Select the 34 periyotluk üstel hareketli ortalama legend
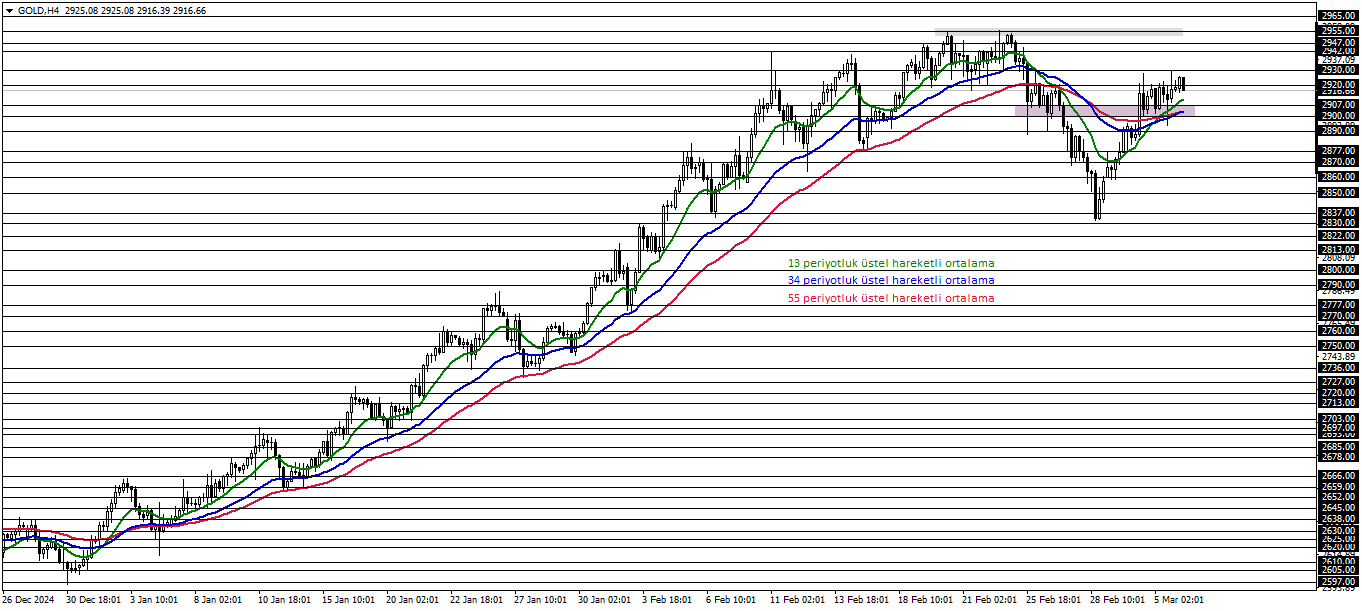Screen dimensions: 1362x611 point(891,280)
